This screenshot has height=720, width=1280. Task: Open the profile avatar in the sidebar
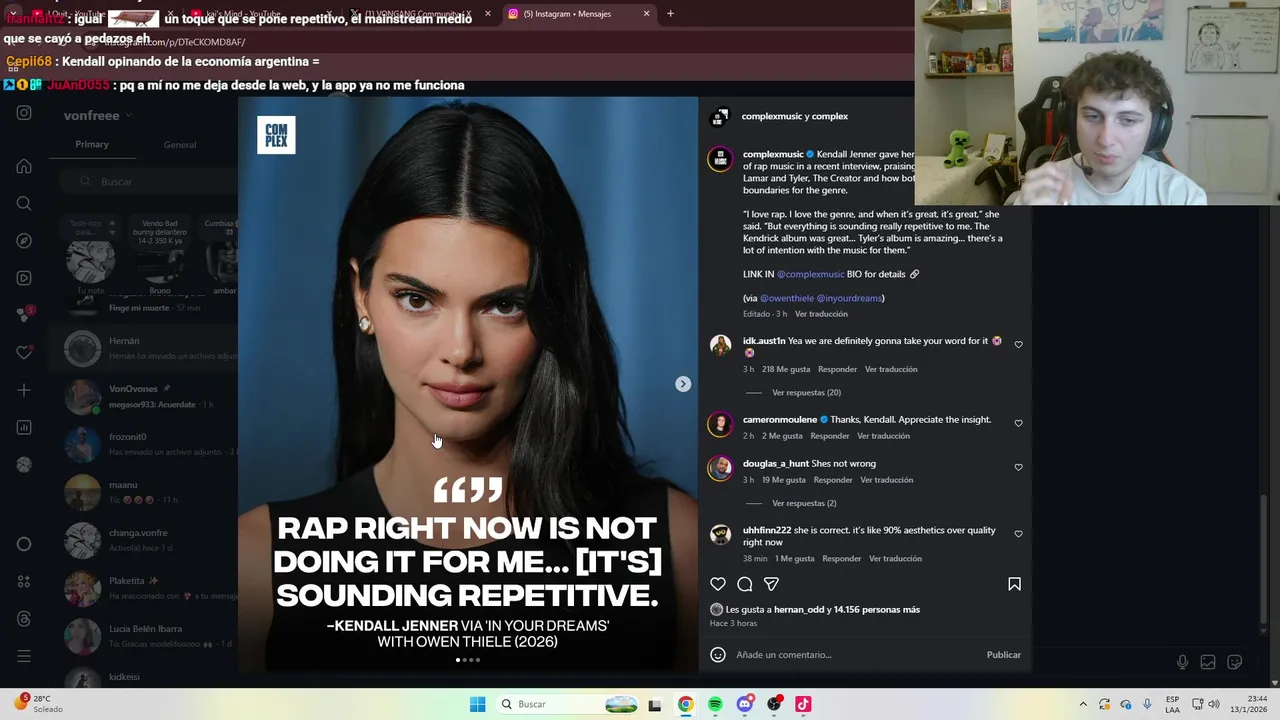coord(24,464)
